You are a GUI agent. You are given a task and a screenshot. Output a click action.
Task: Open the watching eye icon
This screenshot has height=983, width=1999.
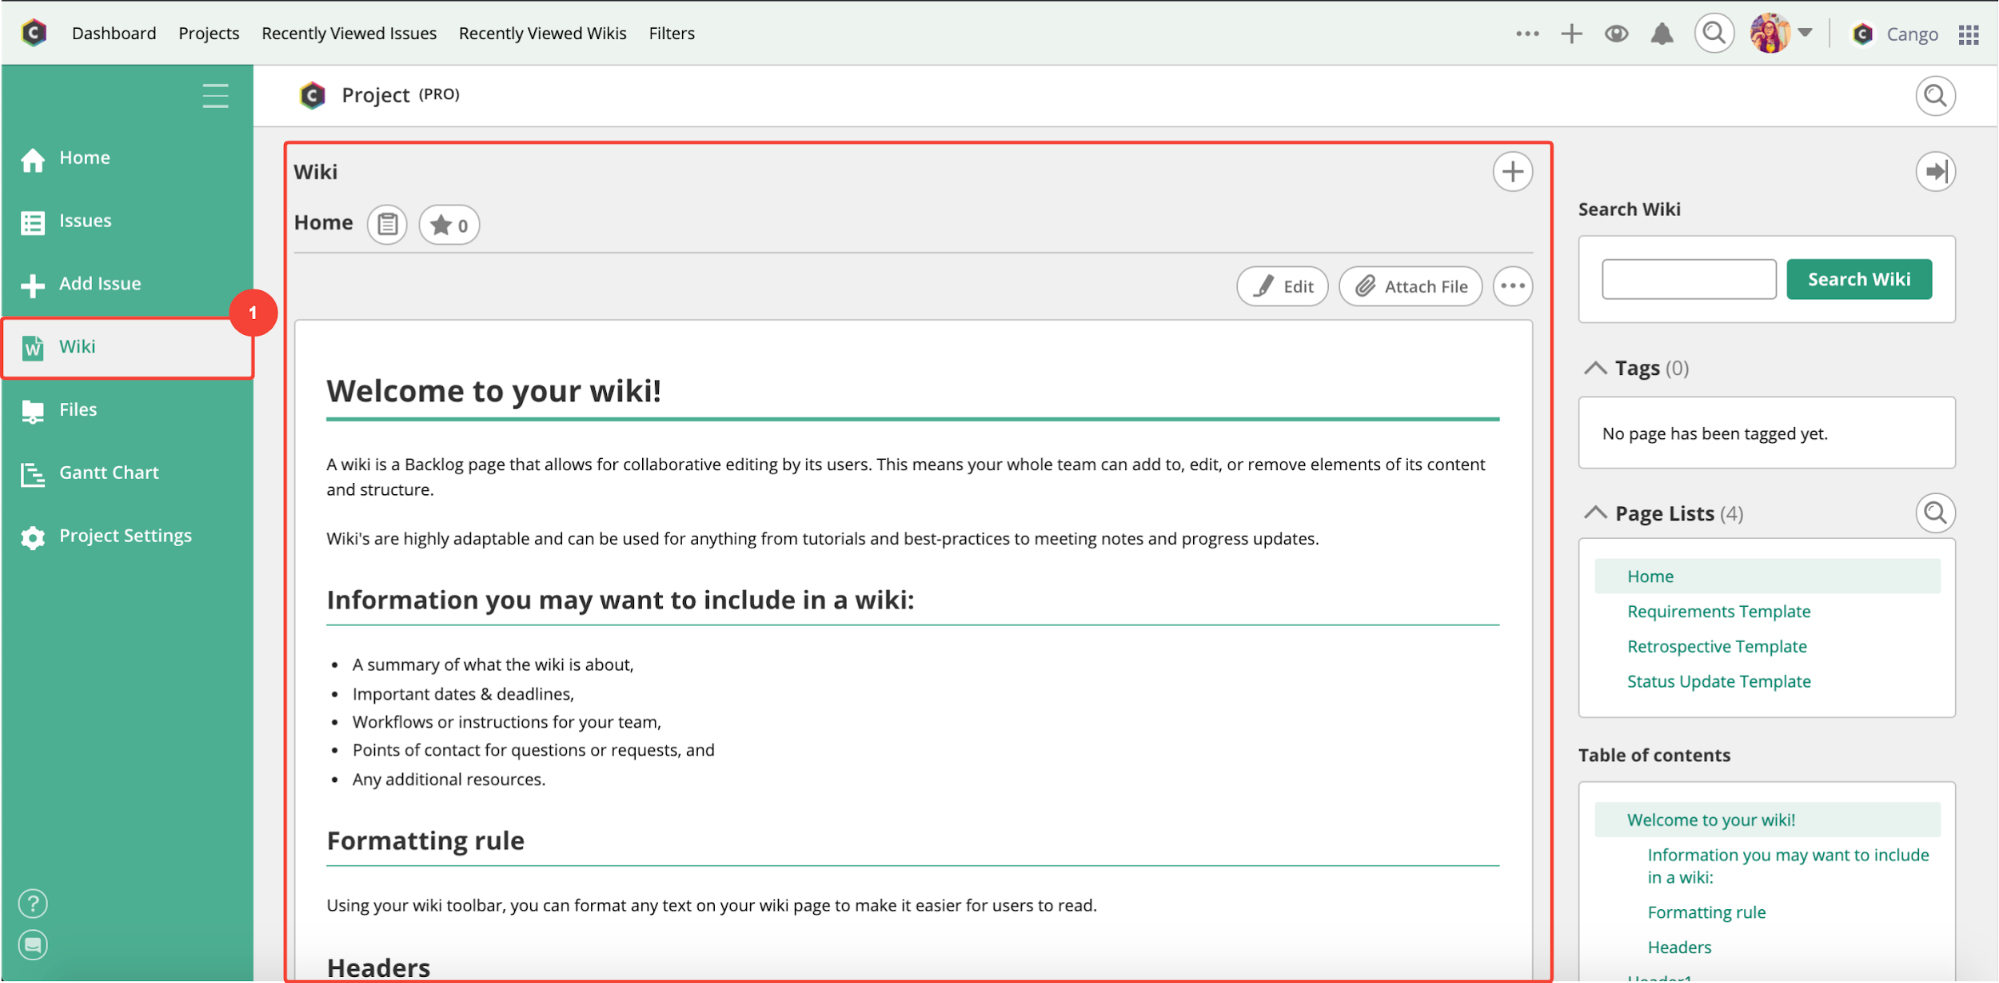[x=1616, y=34]
